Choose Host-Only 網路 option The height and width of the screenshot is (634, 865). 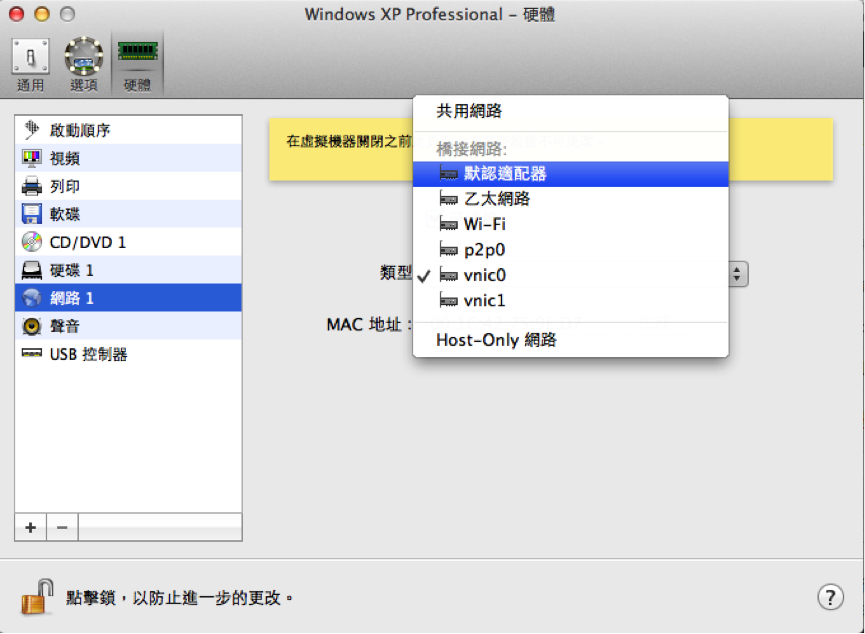point(570,340)
